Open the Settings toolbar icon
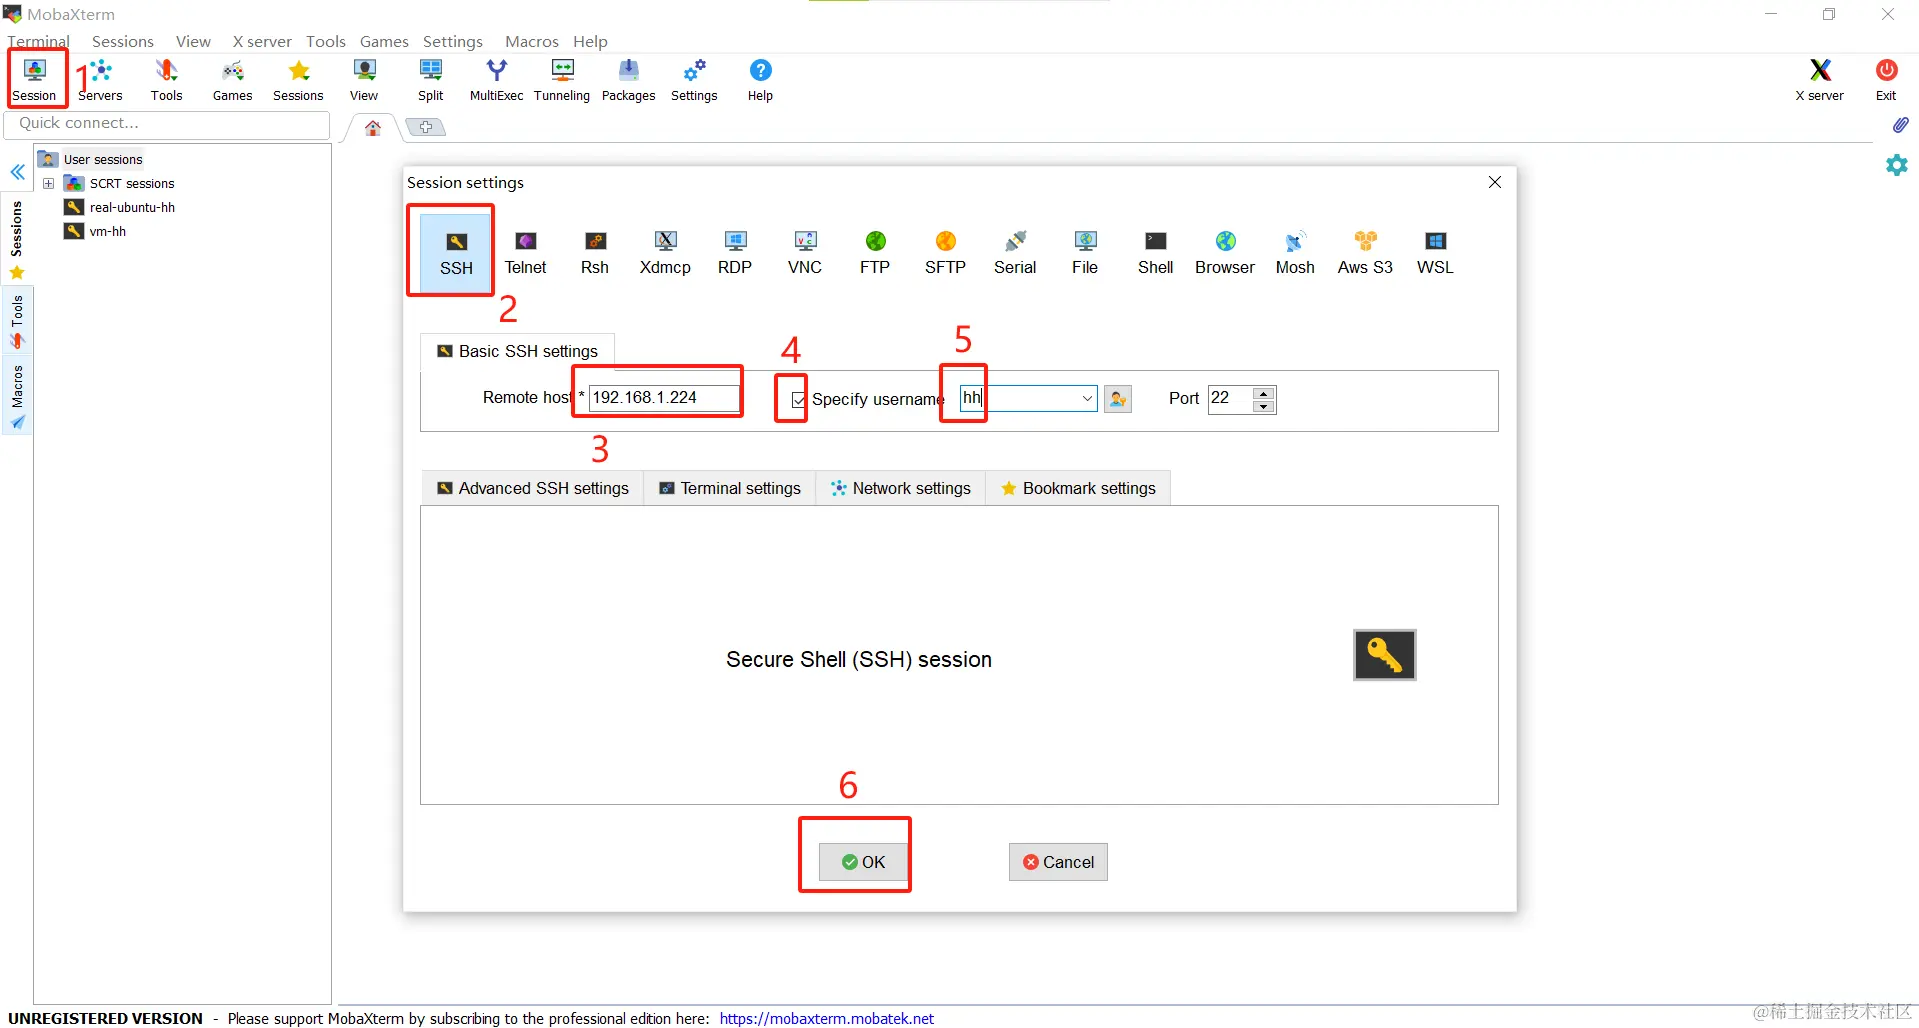The height and width of the screenshot is (1028, 1919). 694,80
